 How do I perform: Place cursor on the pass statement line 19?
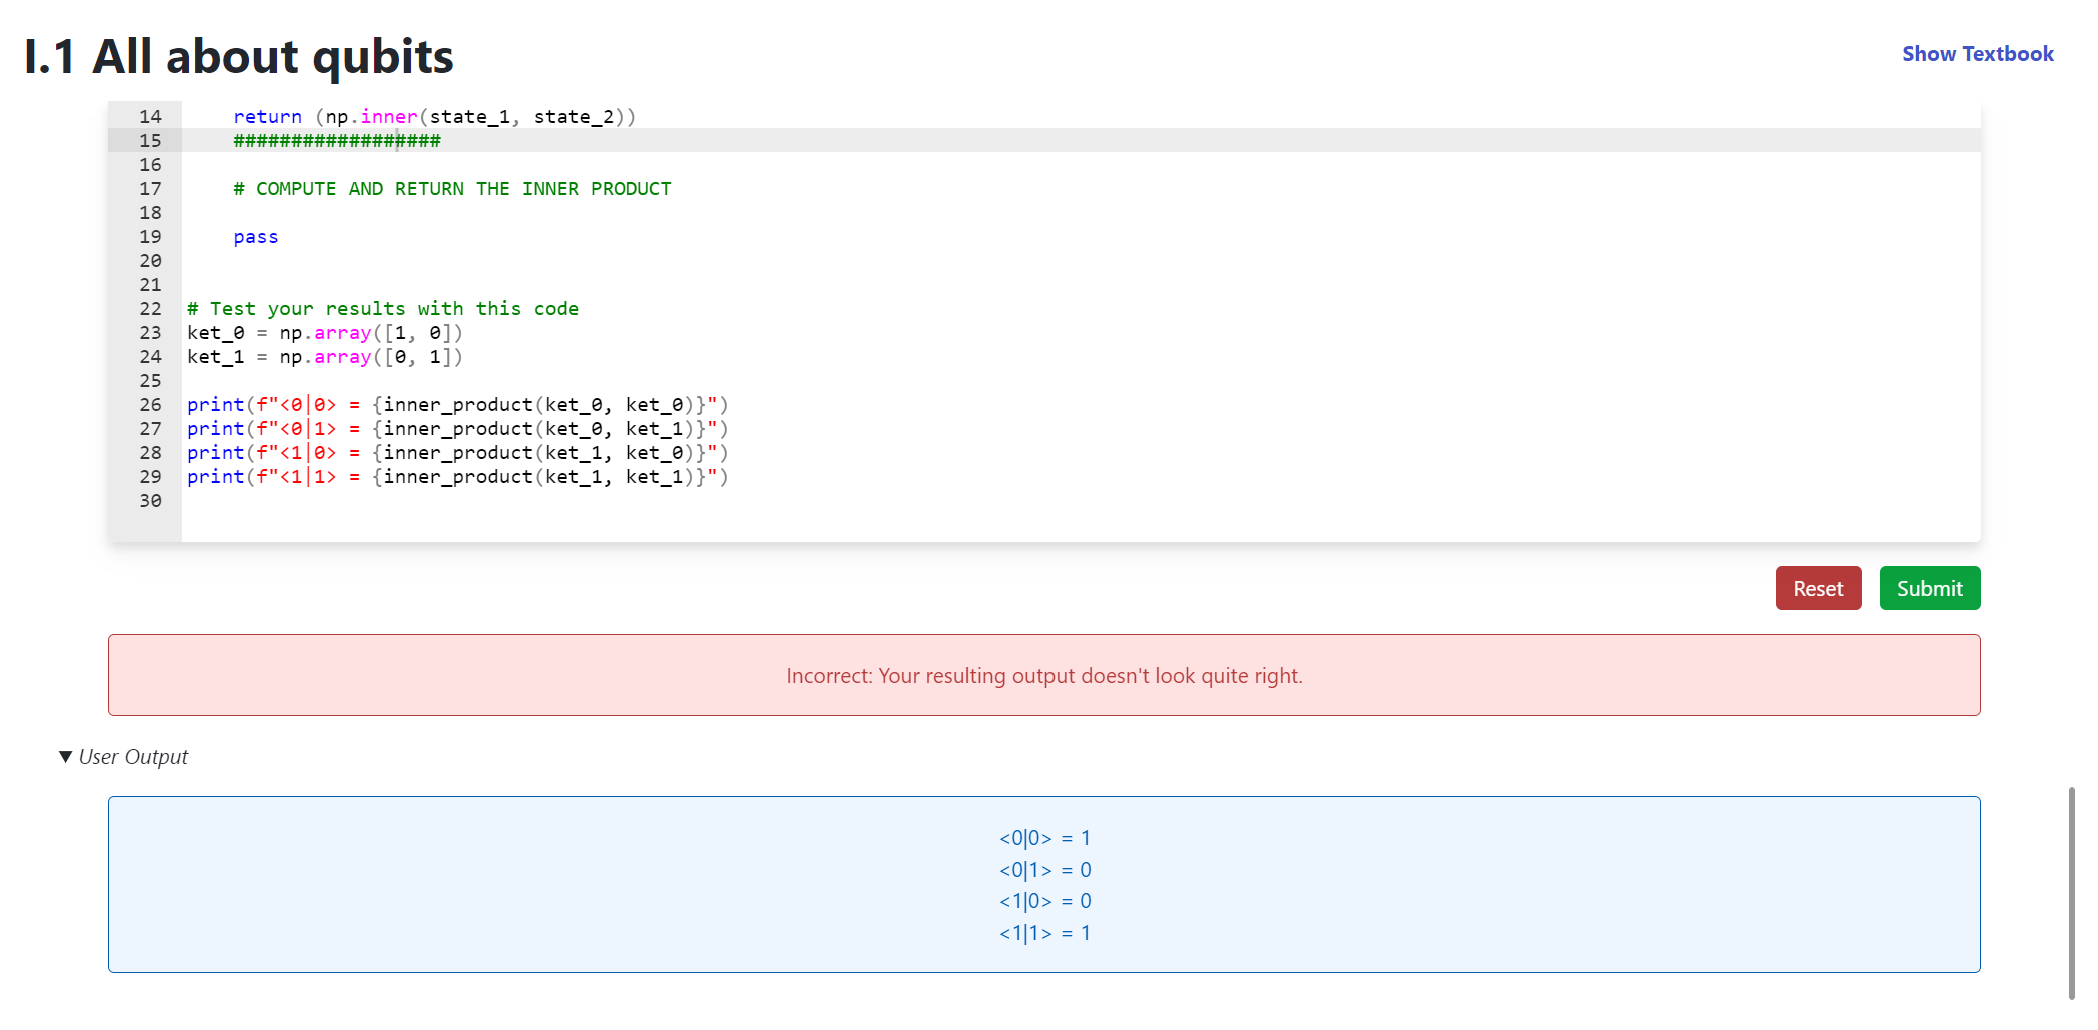(x=256, y=237)
